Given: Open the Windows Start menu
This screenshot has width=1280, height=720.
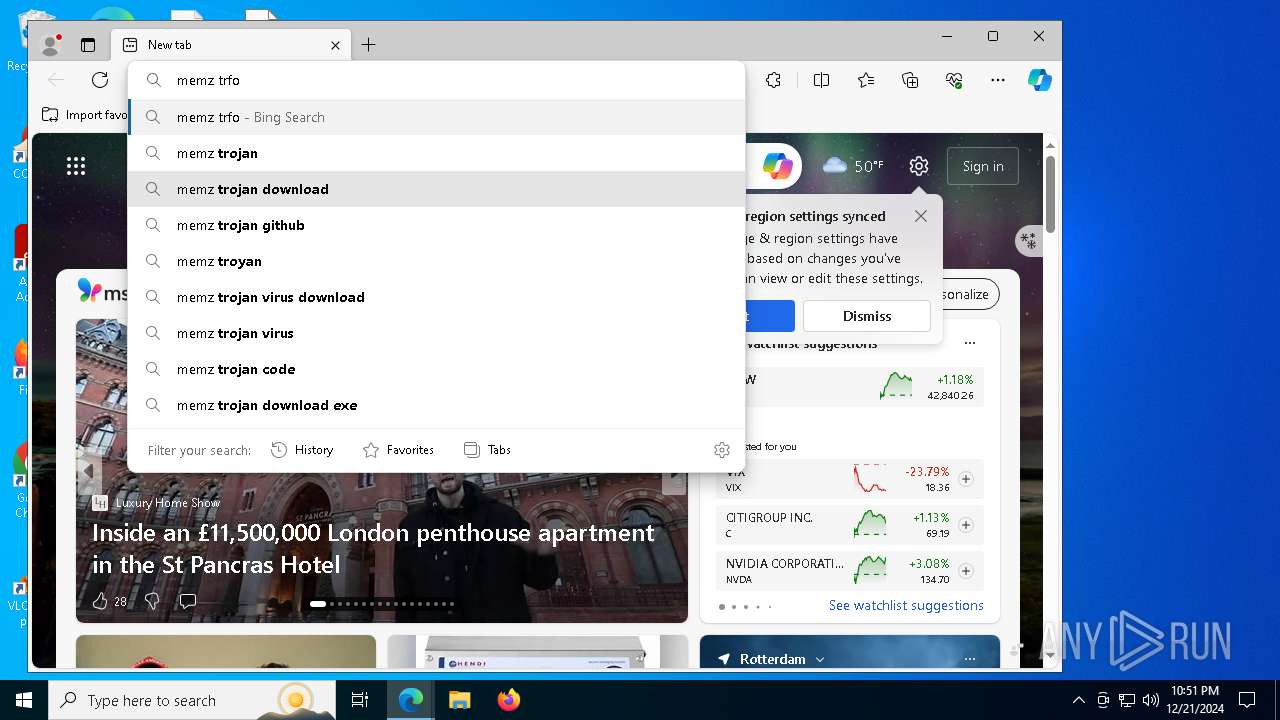Looking at the screenshot, I should click(x=24, y=700).
